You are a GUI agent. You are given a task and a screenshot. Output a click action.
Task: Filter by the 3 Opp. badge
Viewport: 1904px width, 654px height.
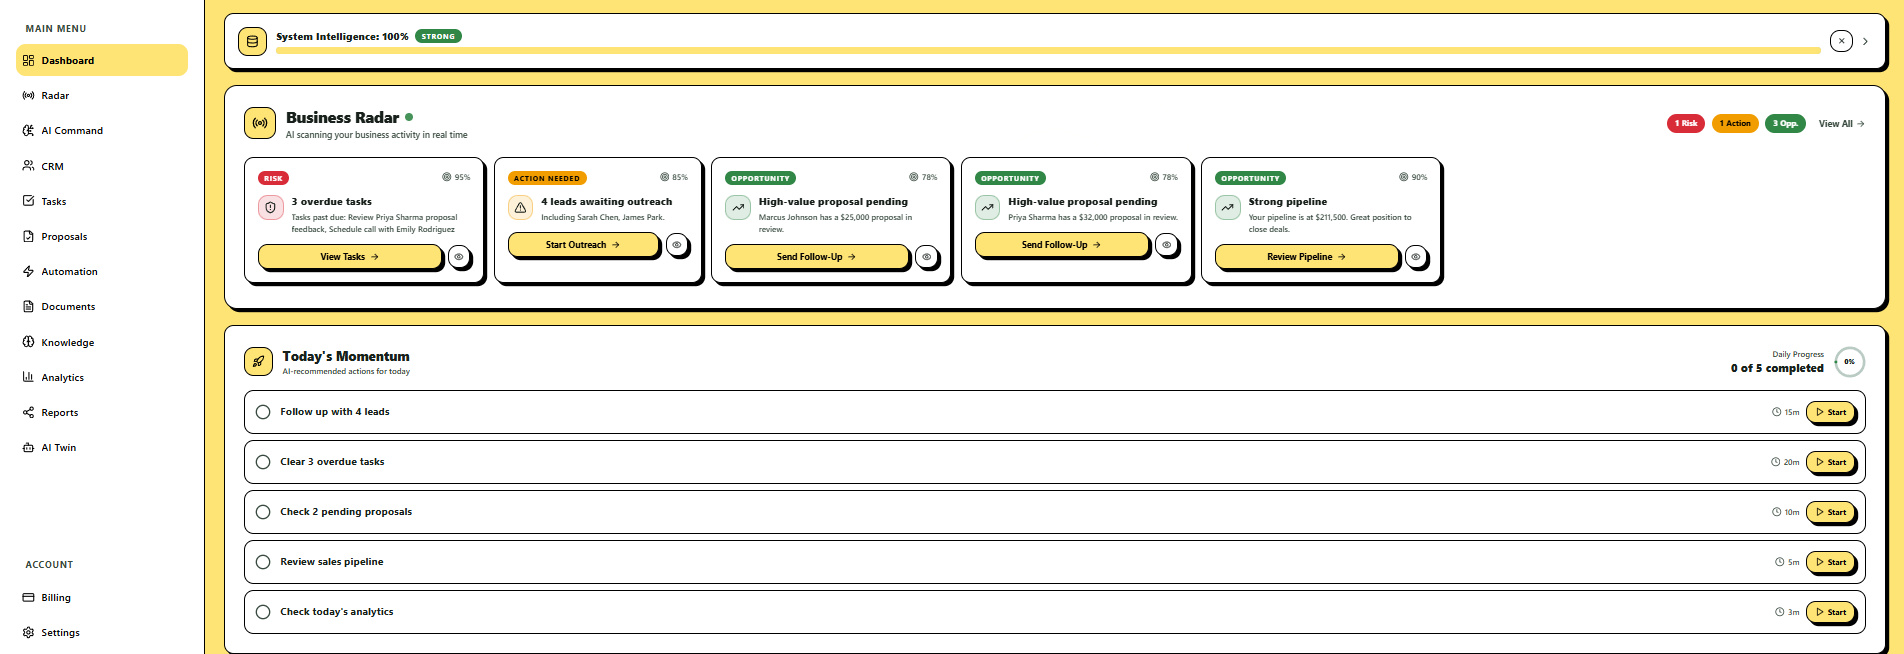click(x=1785, y=123)
